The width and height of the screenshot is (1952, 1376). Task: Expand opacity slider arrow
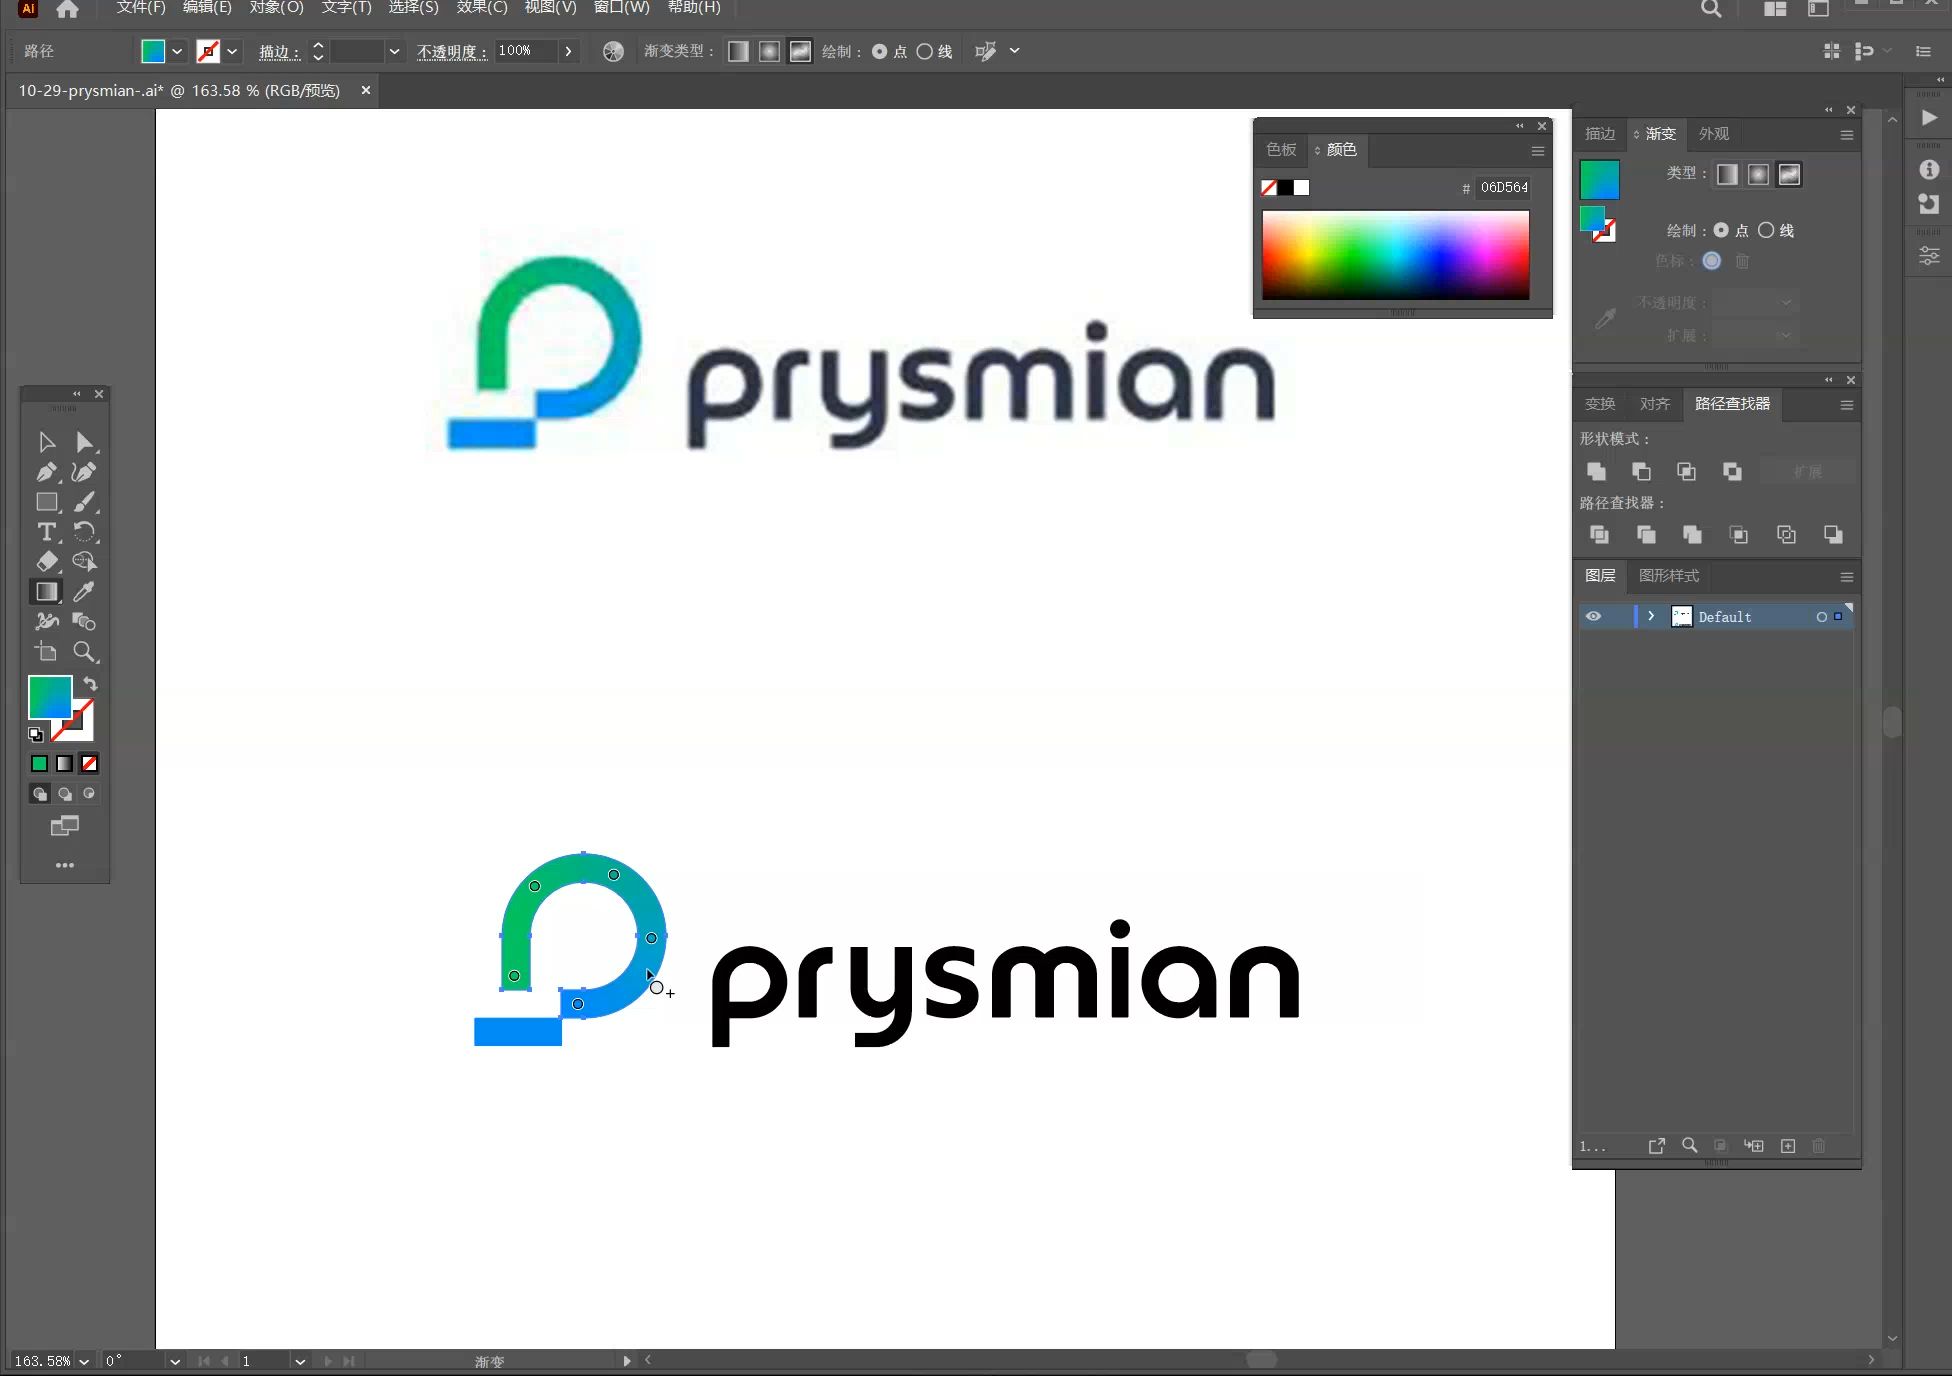pos(568,51)
